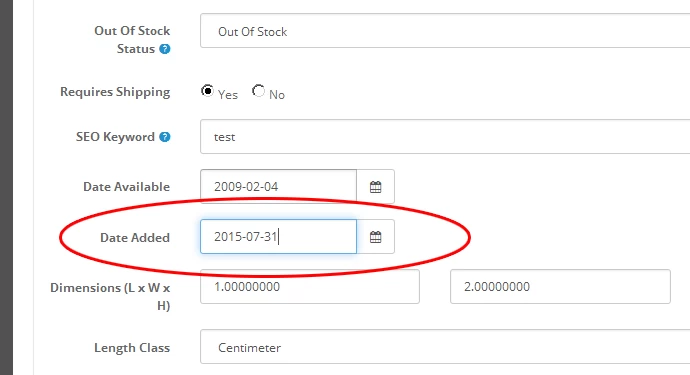This screenshot has height=375, width=690.
Task: Click Out Of Stock Status help icon
Action: 165,49
